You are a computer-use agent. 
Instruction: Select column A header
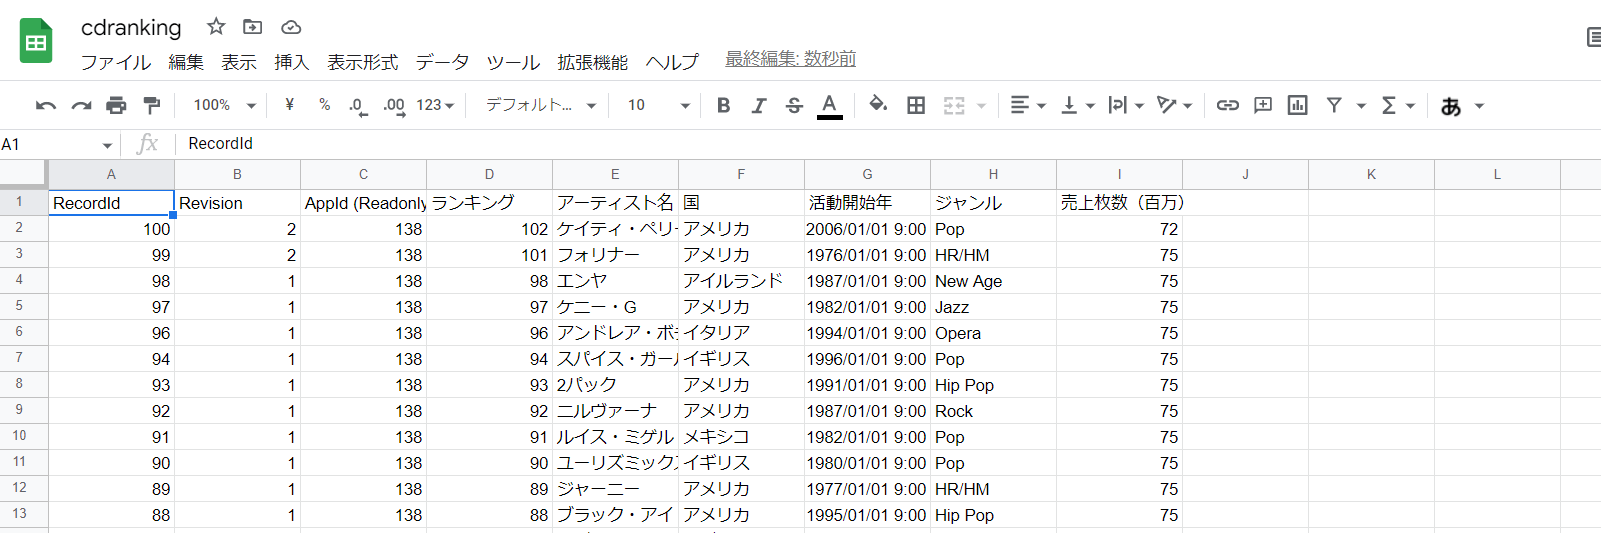pos(111,174)
